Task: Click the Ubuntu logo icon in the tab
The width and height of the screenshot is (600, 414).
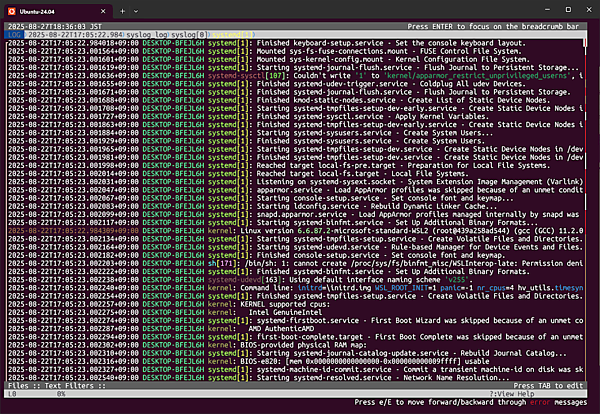Action: pyautogui.click(x=11, y=9)
